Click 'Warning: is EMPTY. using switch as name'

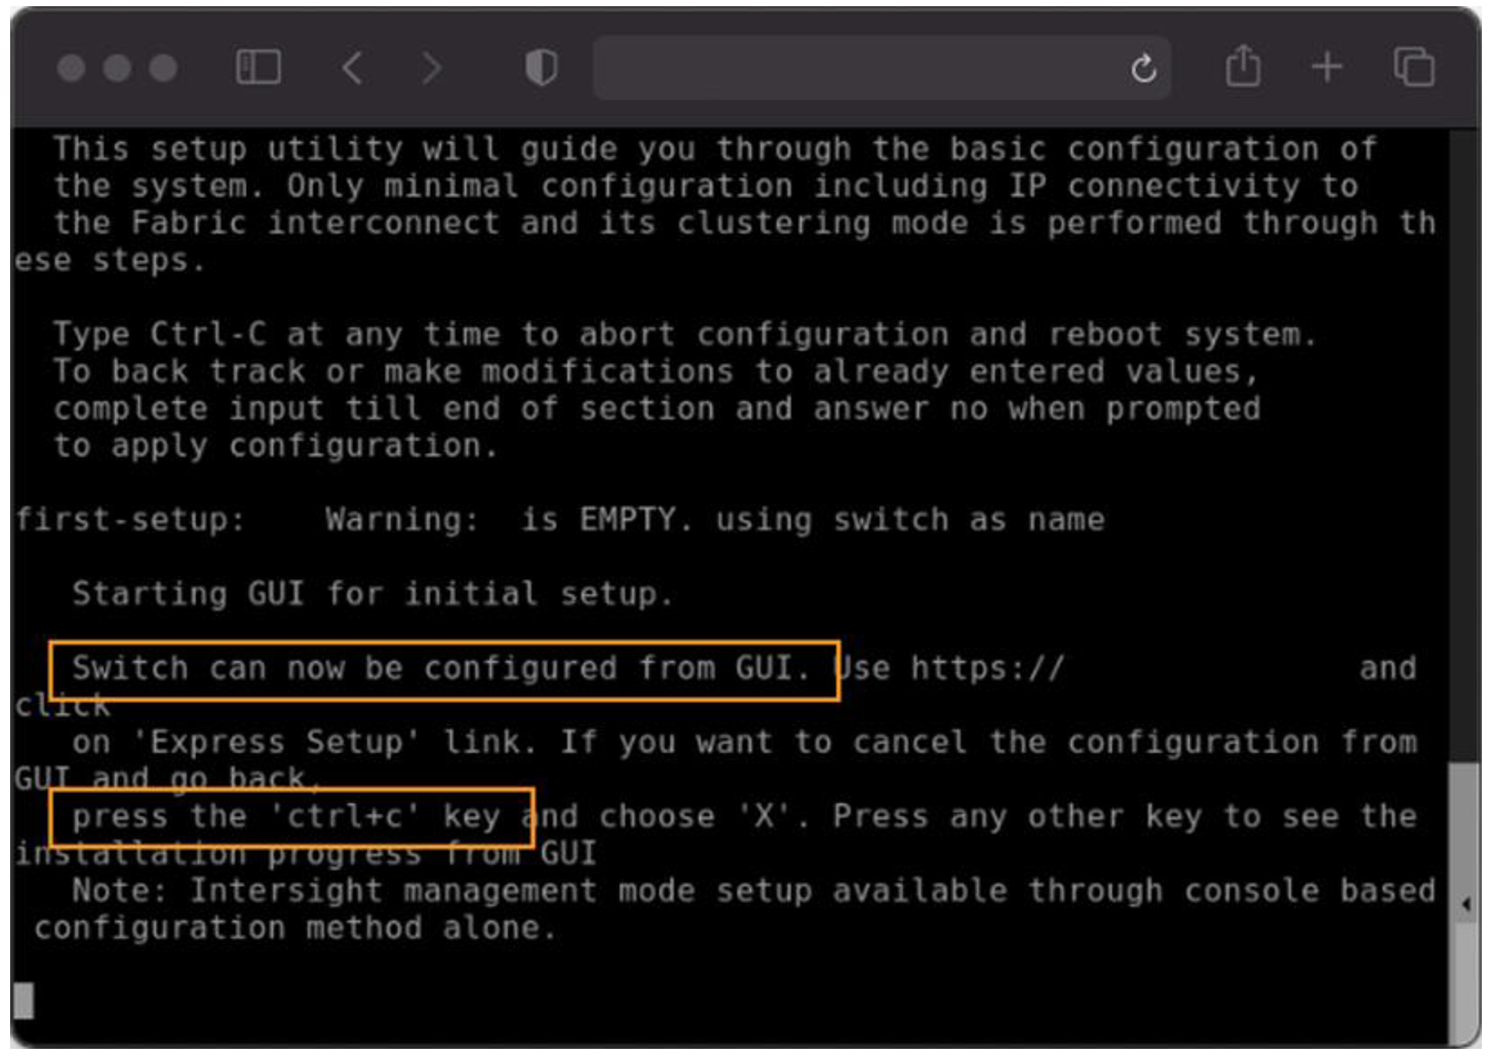[x=715, y=520]
